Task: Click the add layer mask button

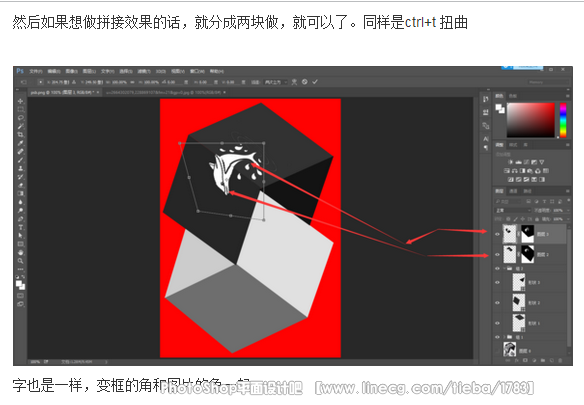Action: click(525, 360)
